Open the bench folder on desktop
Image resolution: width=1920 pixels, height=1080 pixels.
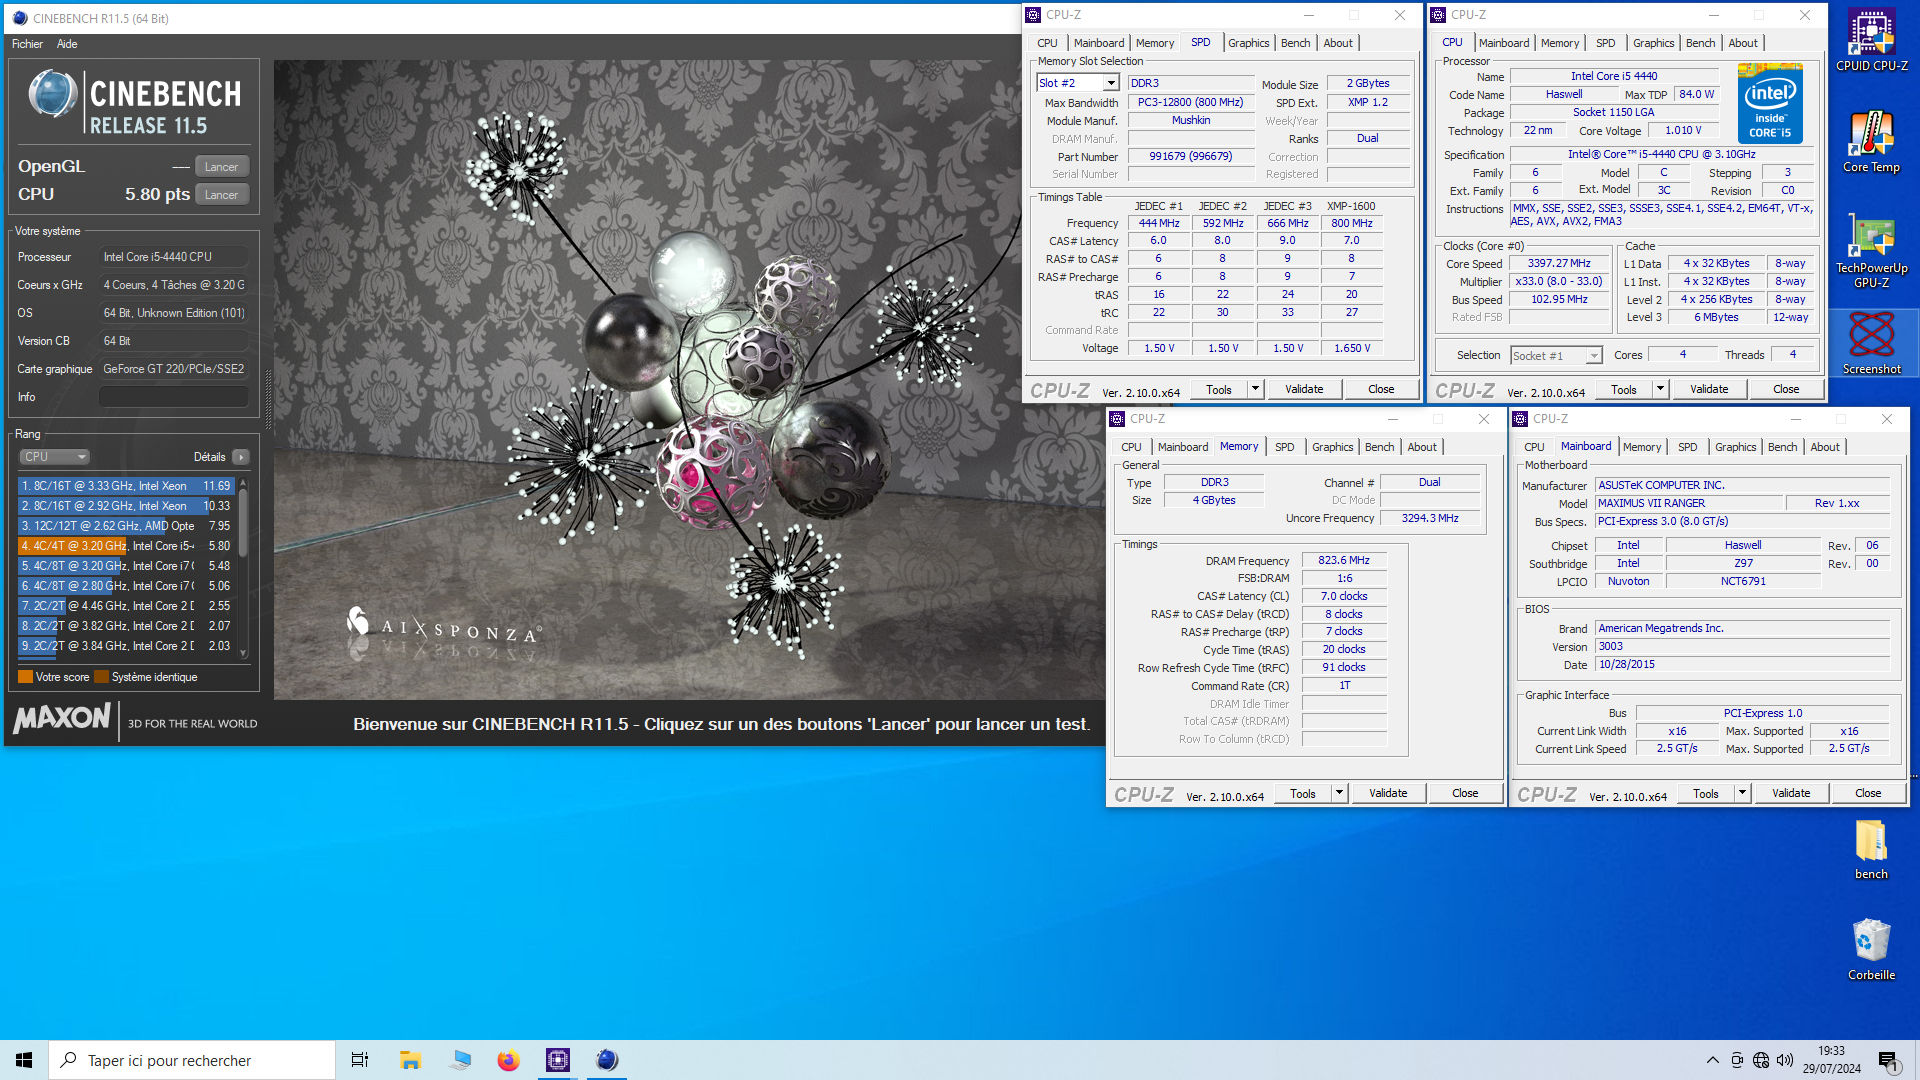coord(1871,850)
